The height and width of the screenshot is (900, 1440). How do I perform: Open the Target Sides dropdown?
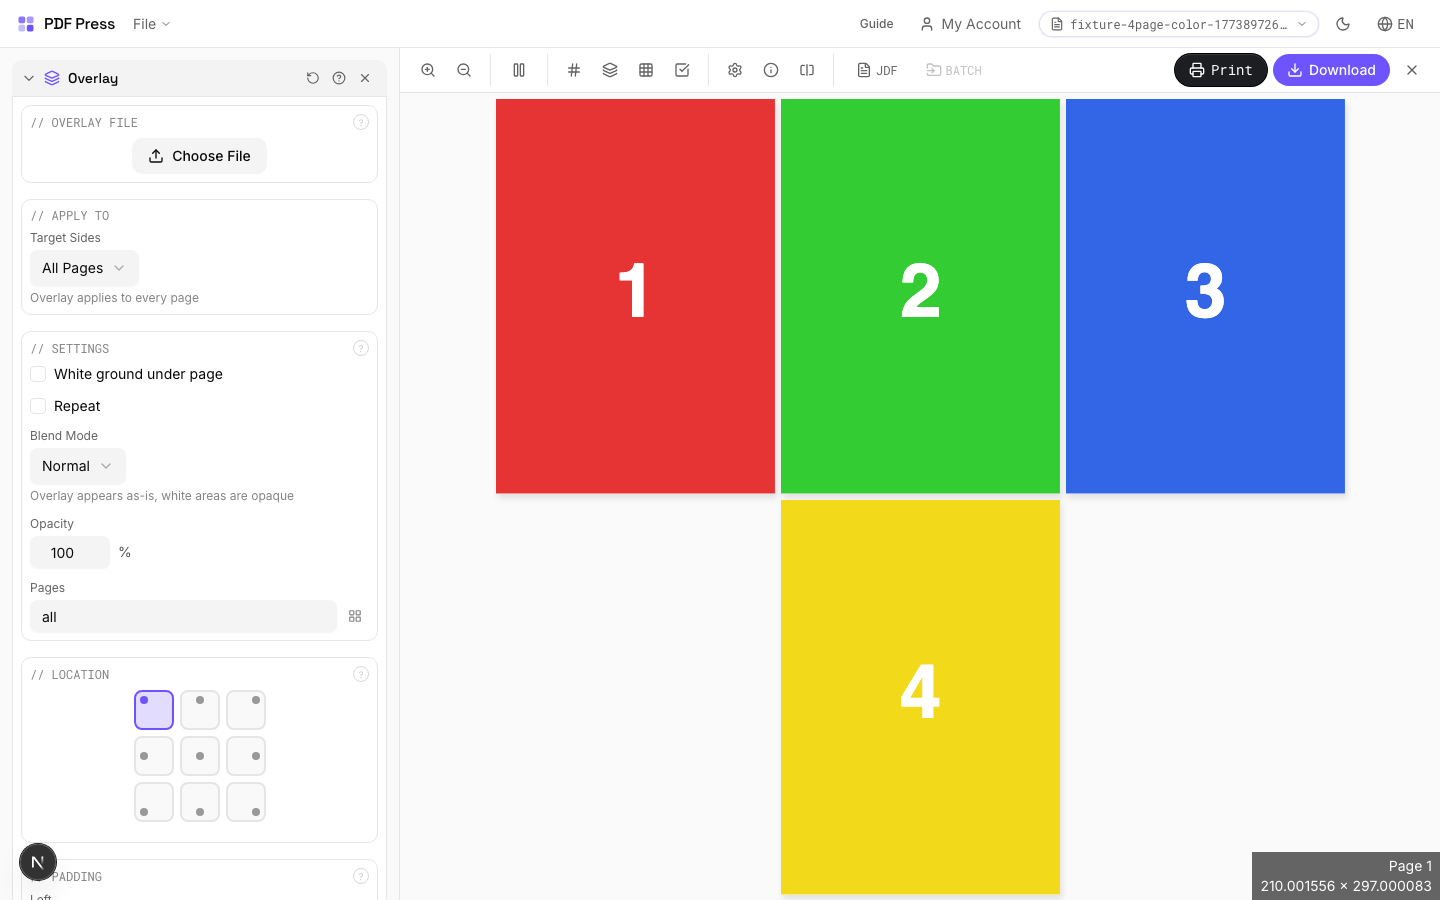click(x=84, y=268)
